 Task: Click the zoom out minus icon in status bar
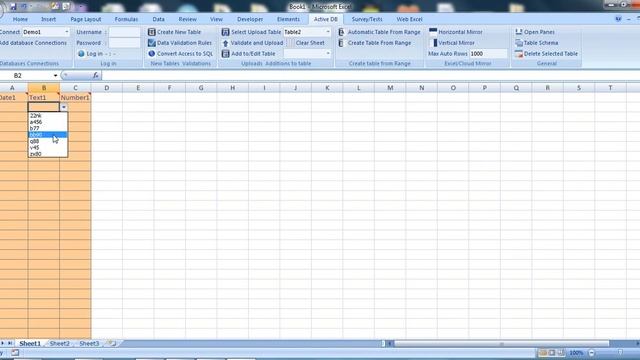pyautogui.click(x=591, y=353)
